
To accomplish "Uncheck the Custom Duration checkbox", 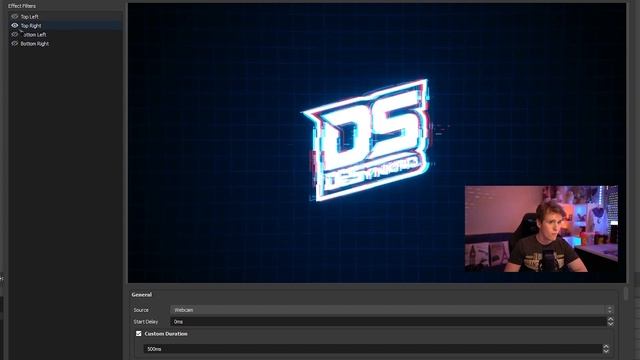I will coord(139,333).
